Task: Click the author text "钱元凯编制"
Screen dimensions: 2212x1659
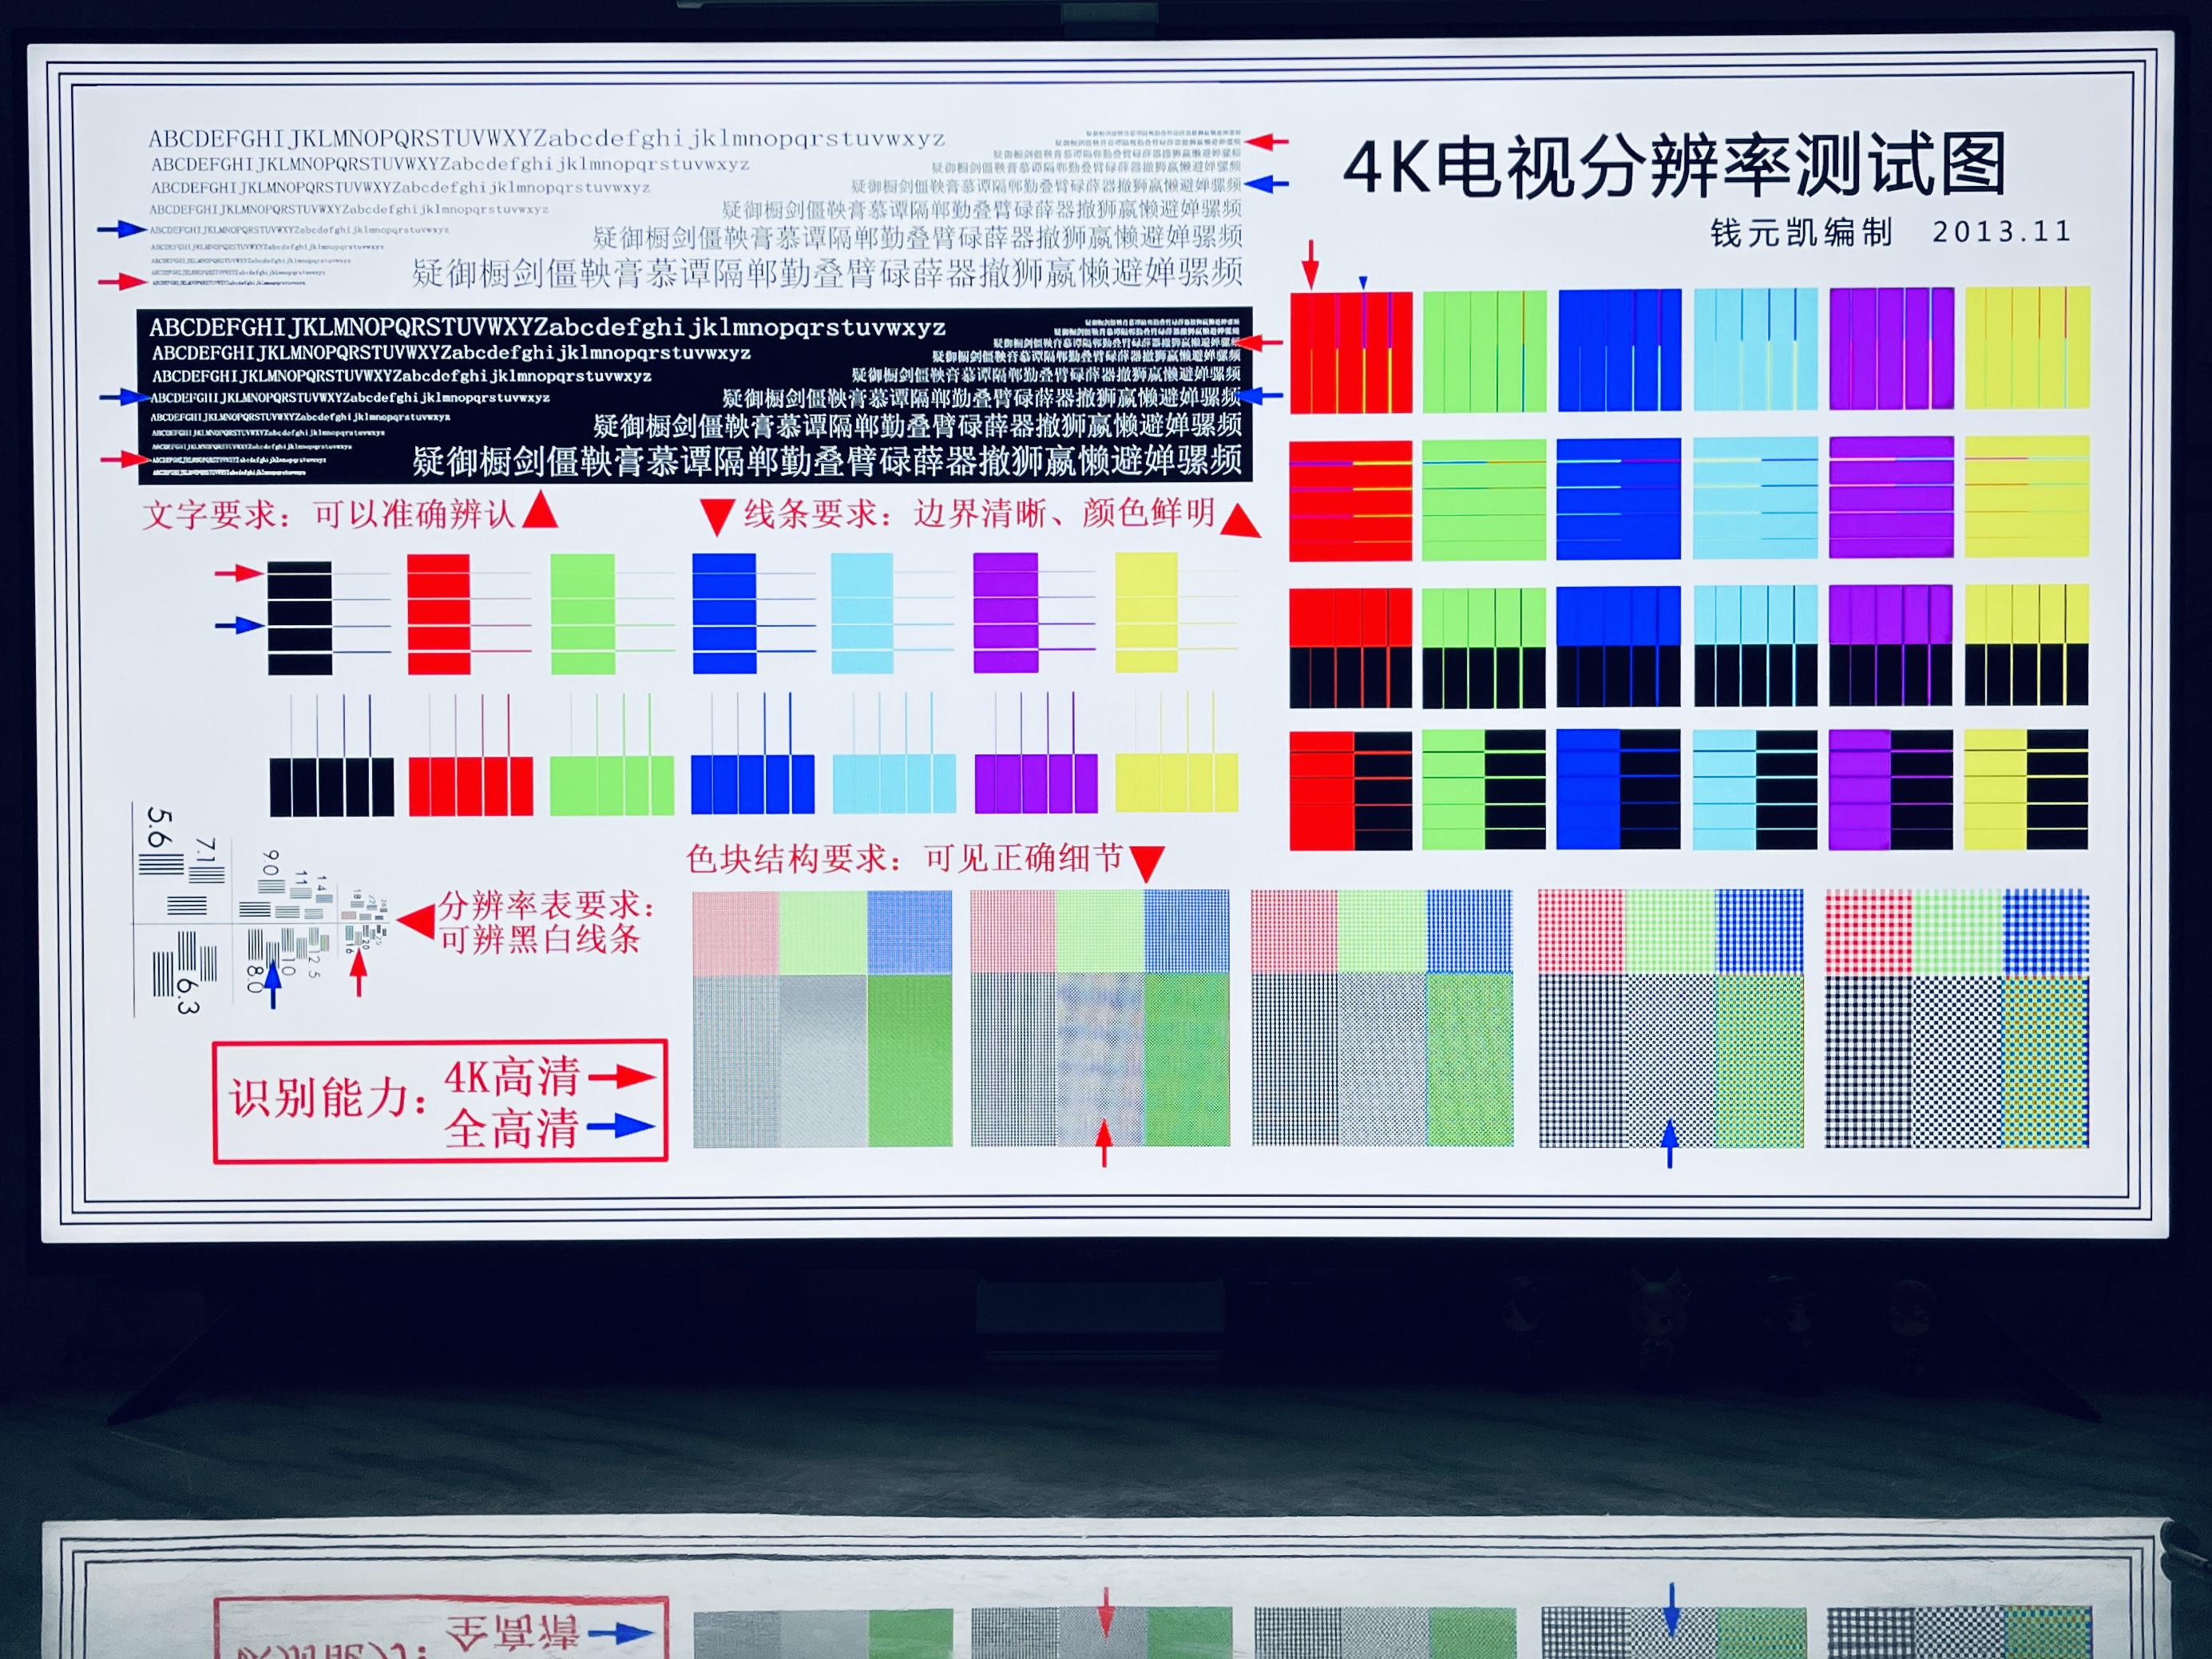Action: pyautogui.click(x=1802, y=232)
